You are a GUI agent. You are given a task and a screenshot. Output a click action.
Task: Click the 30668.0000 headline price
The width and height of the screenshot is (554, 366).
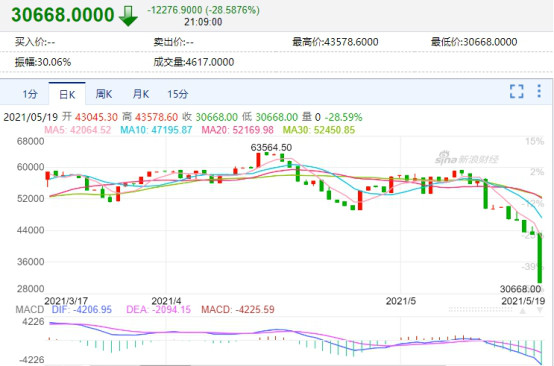[63, 15]
